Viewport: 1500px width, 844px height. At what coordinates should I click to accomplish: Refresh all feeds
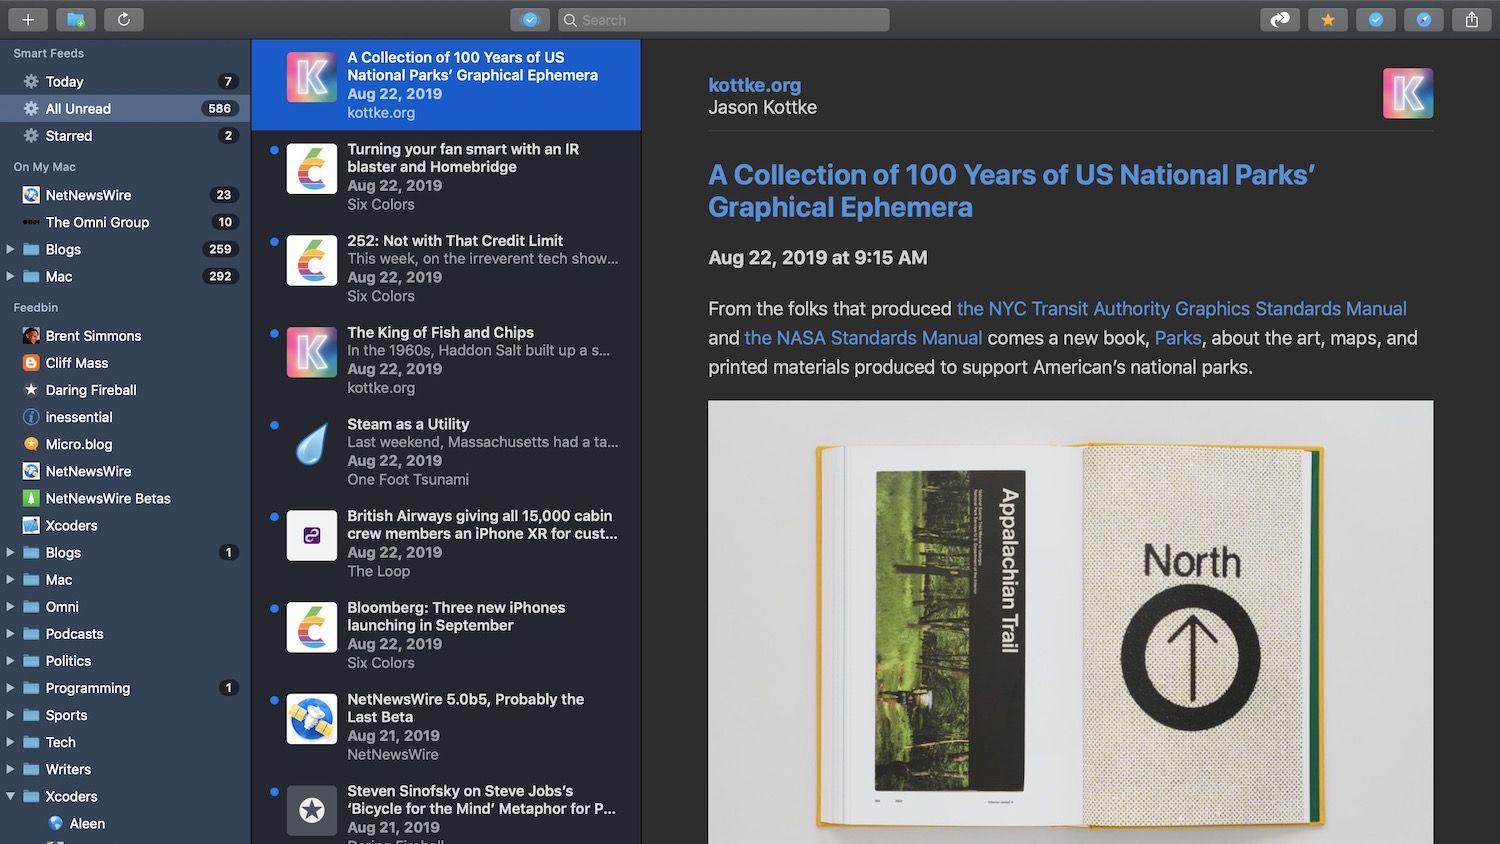pyautogui.click(x=124, y=19)
